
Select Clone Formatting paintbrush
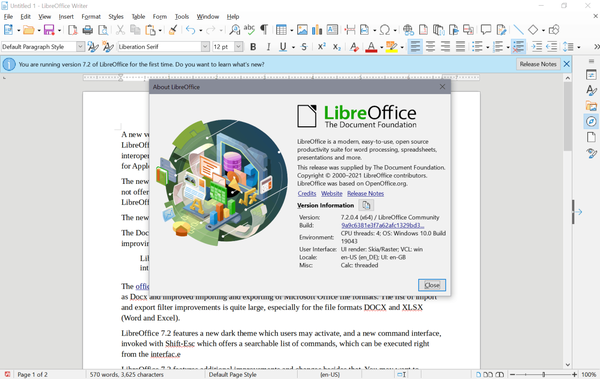click(x=173, y=30)
